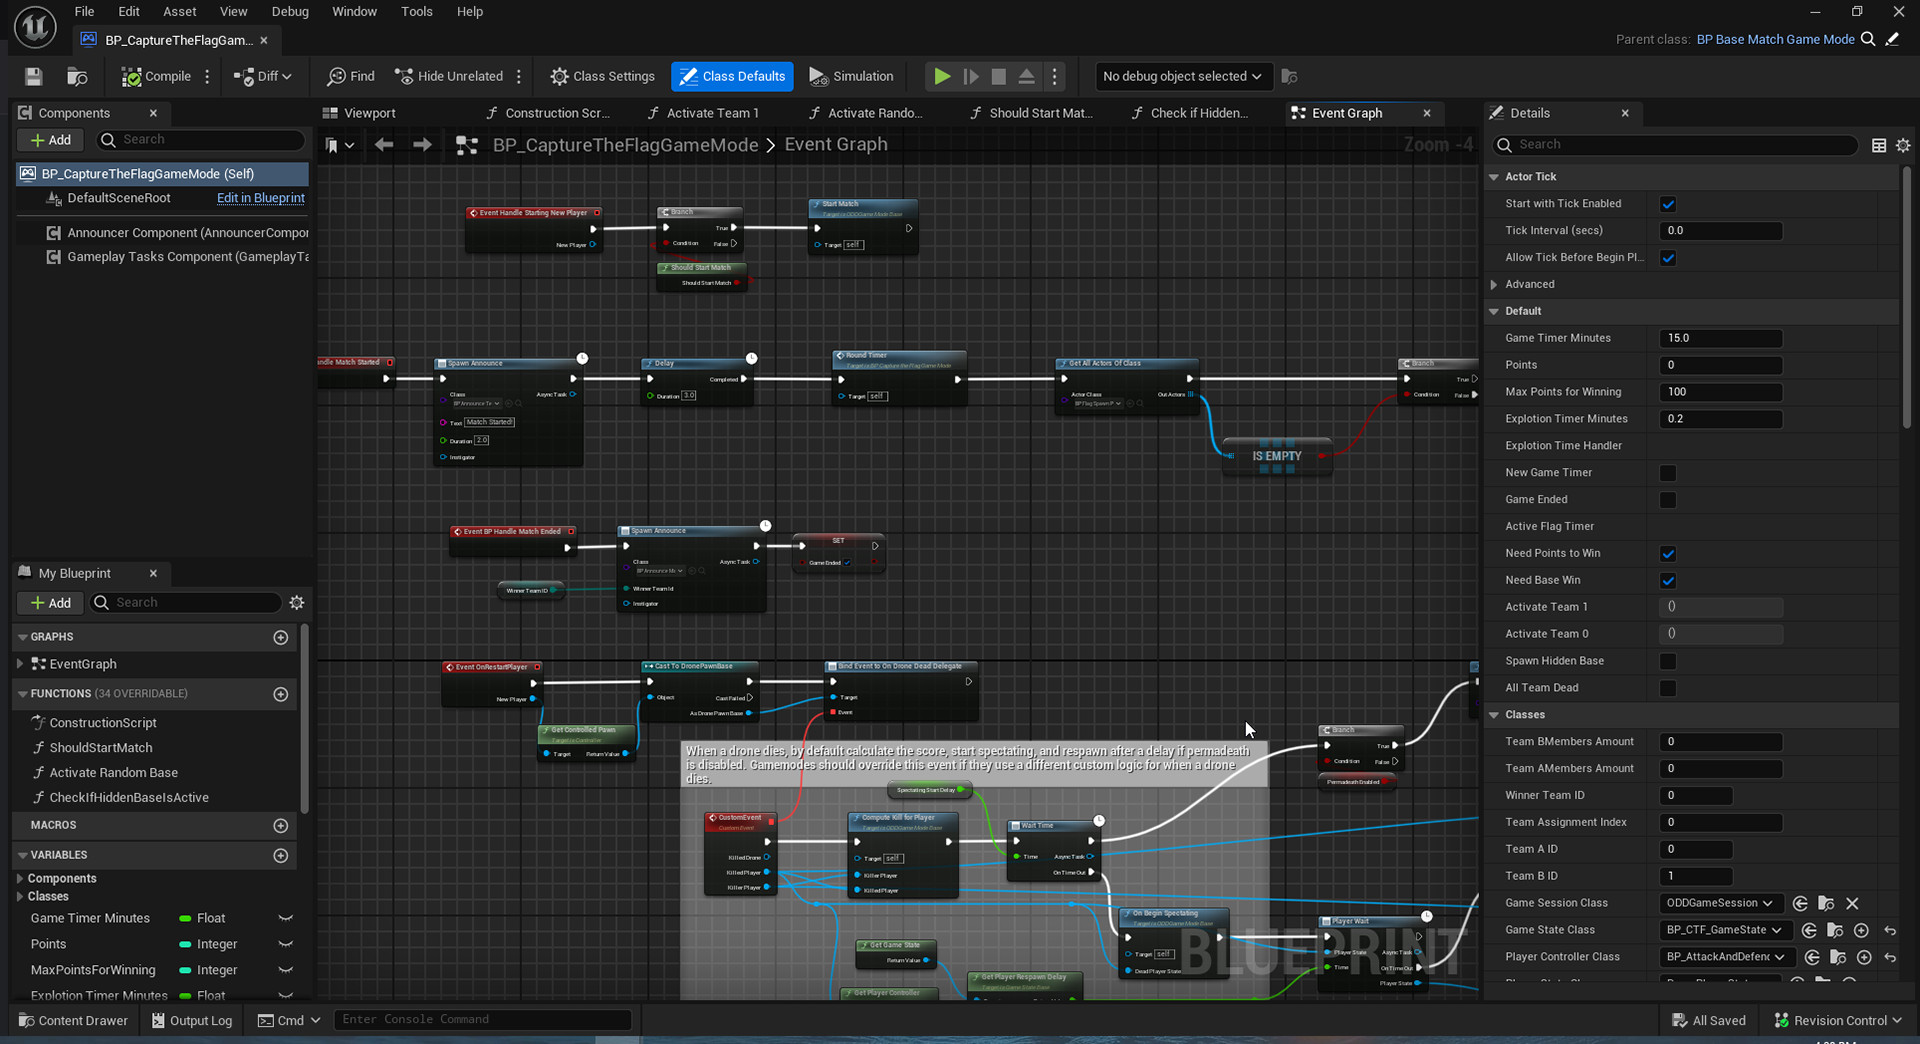Image resolution: width=1920 pixels, height=1044 pixels.
Task: Add a new variable with plus icon
Action: pos(281,856)
